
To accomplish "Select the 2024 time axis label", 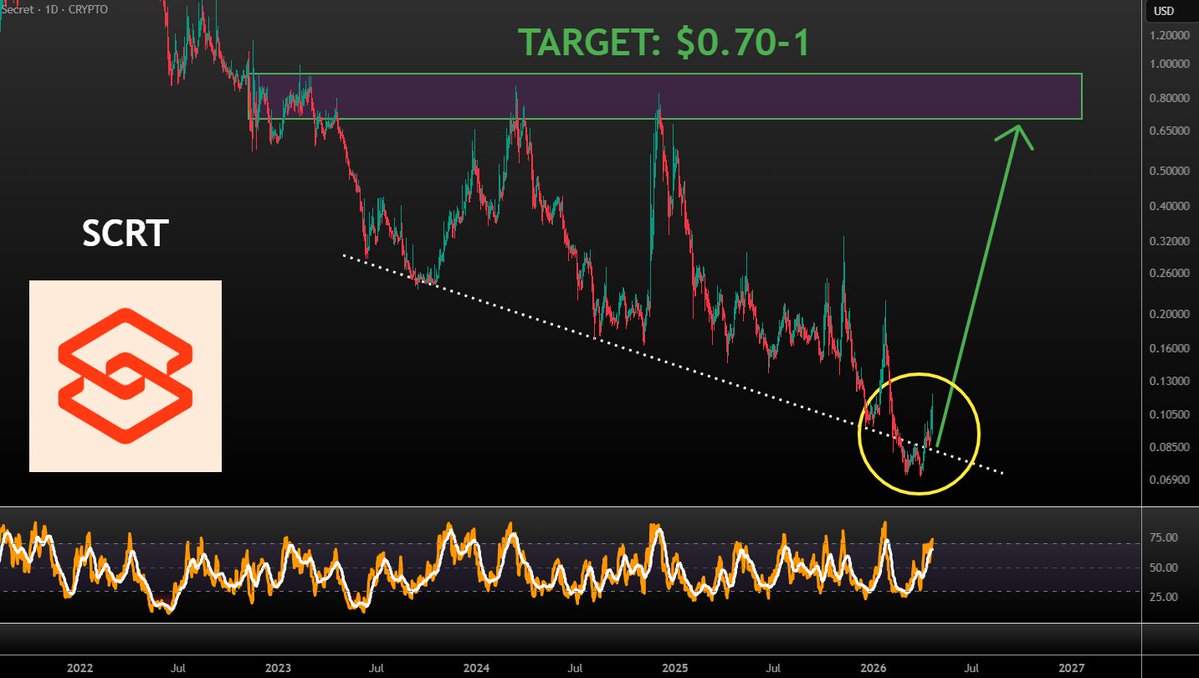I will 476,668.
